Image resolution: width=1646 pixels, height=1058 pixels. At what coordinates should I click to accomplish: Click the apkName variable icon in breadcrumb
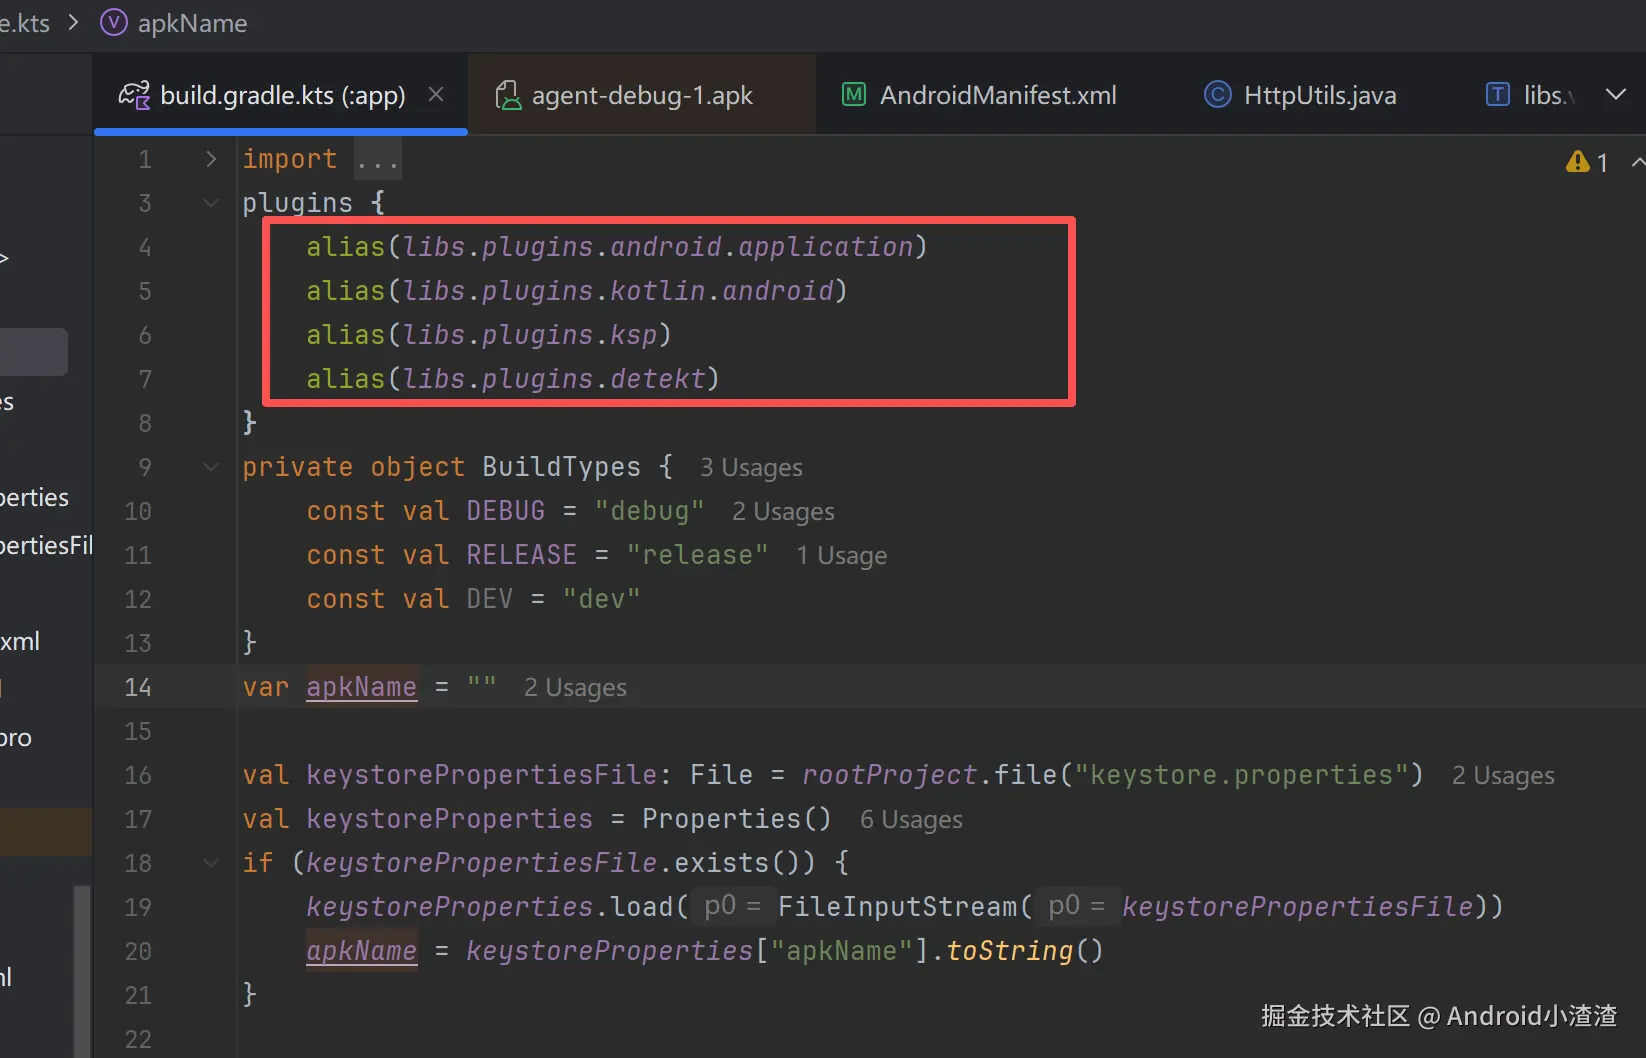click(x=114, y=23)
